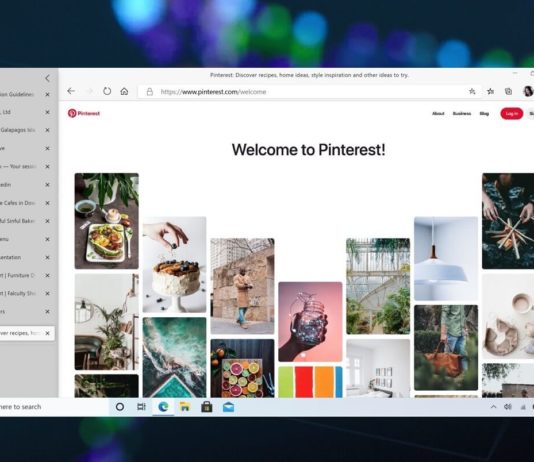Screen dimensions: 534x462
Task: Open the Favorites list icon
Action: point(490,91)
